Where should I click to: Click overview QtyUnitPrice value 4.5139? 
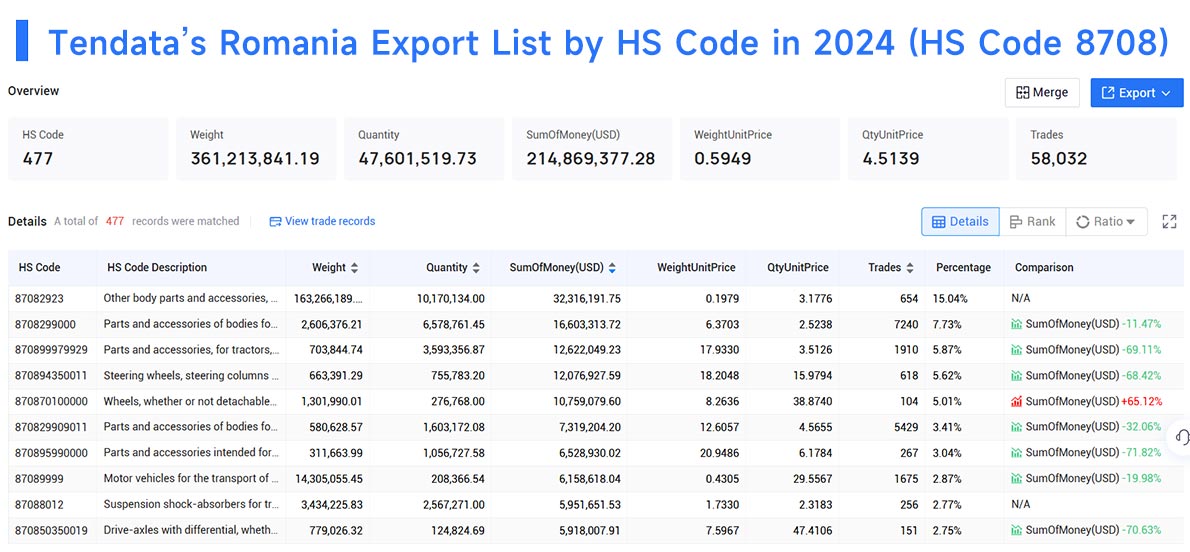pyautogui.click(x=891, y=159)
